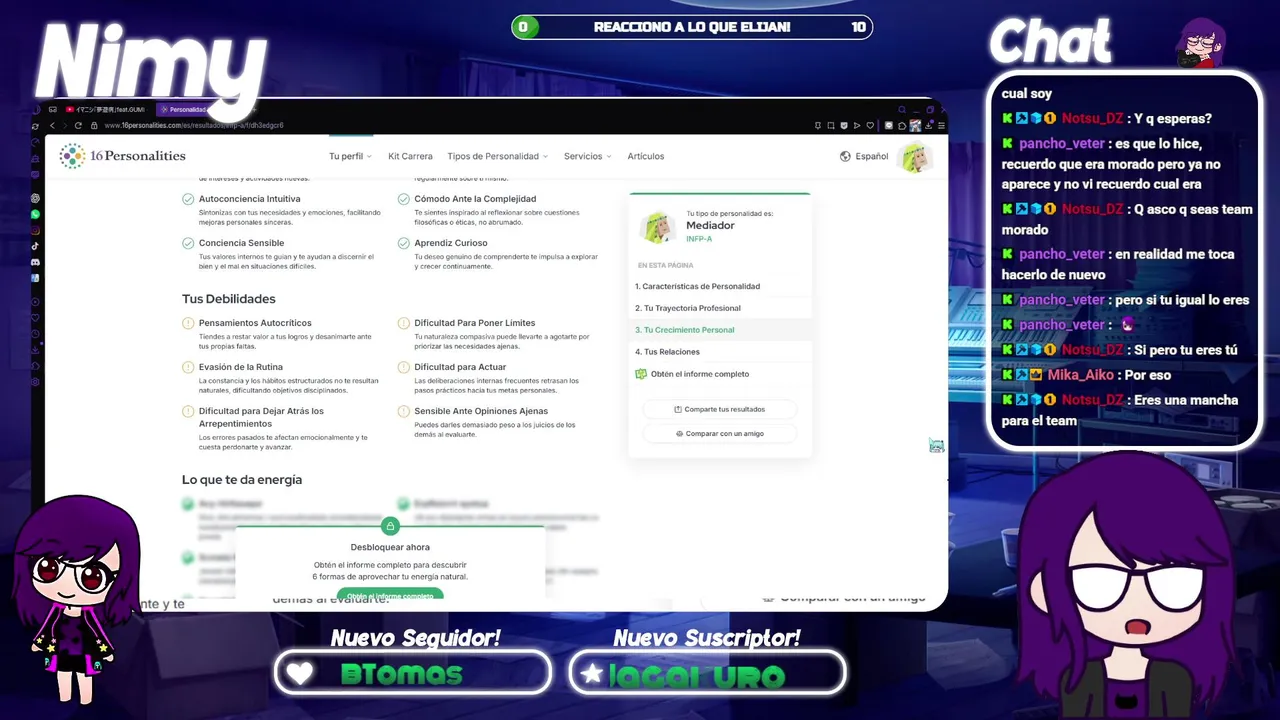Go to 1. Características de Personalidad

click(697, 286)
